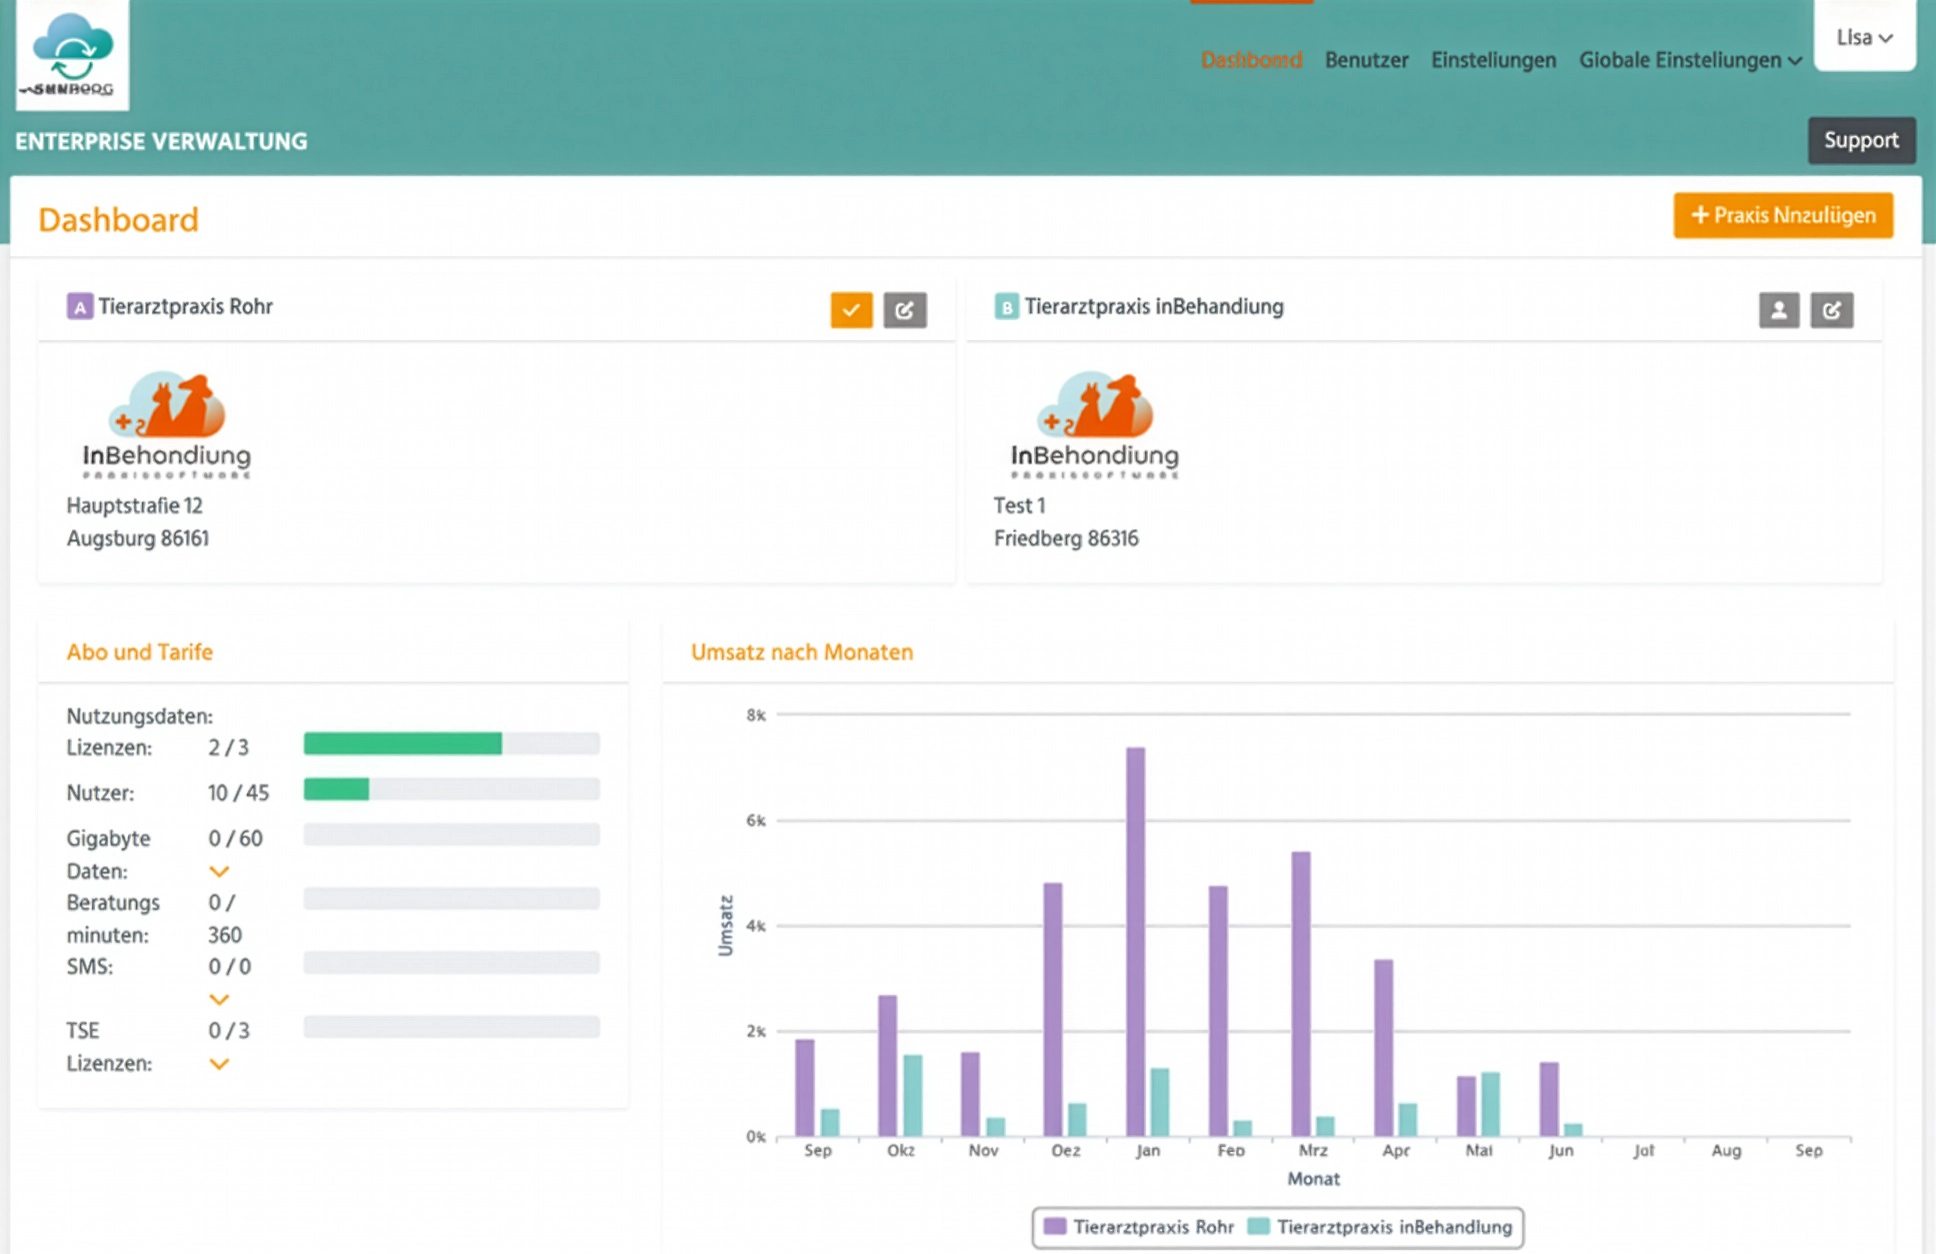Viewport: 1936px width, 1254px height.
Task: Expand the SMS details chevron
Action: 219,999
